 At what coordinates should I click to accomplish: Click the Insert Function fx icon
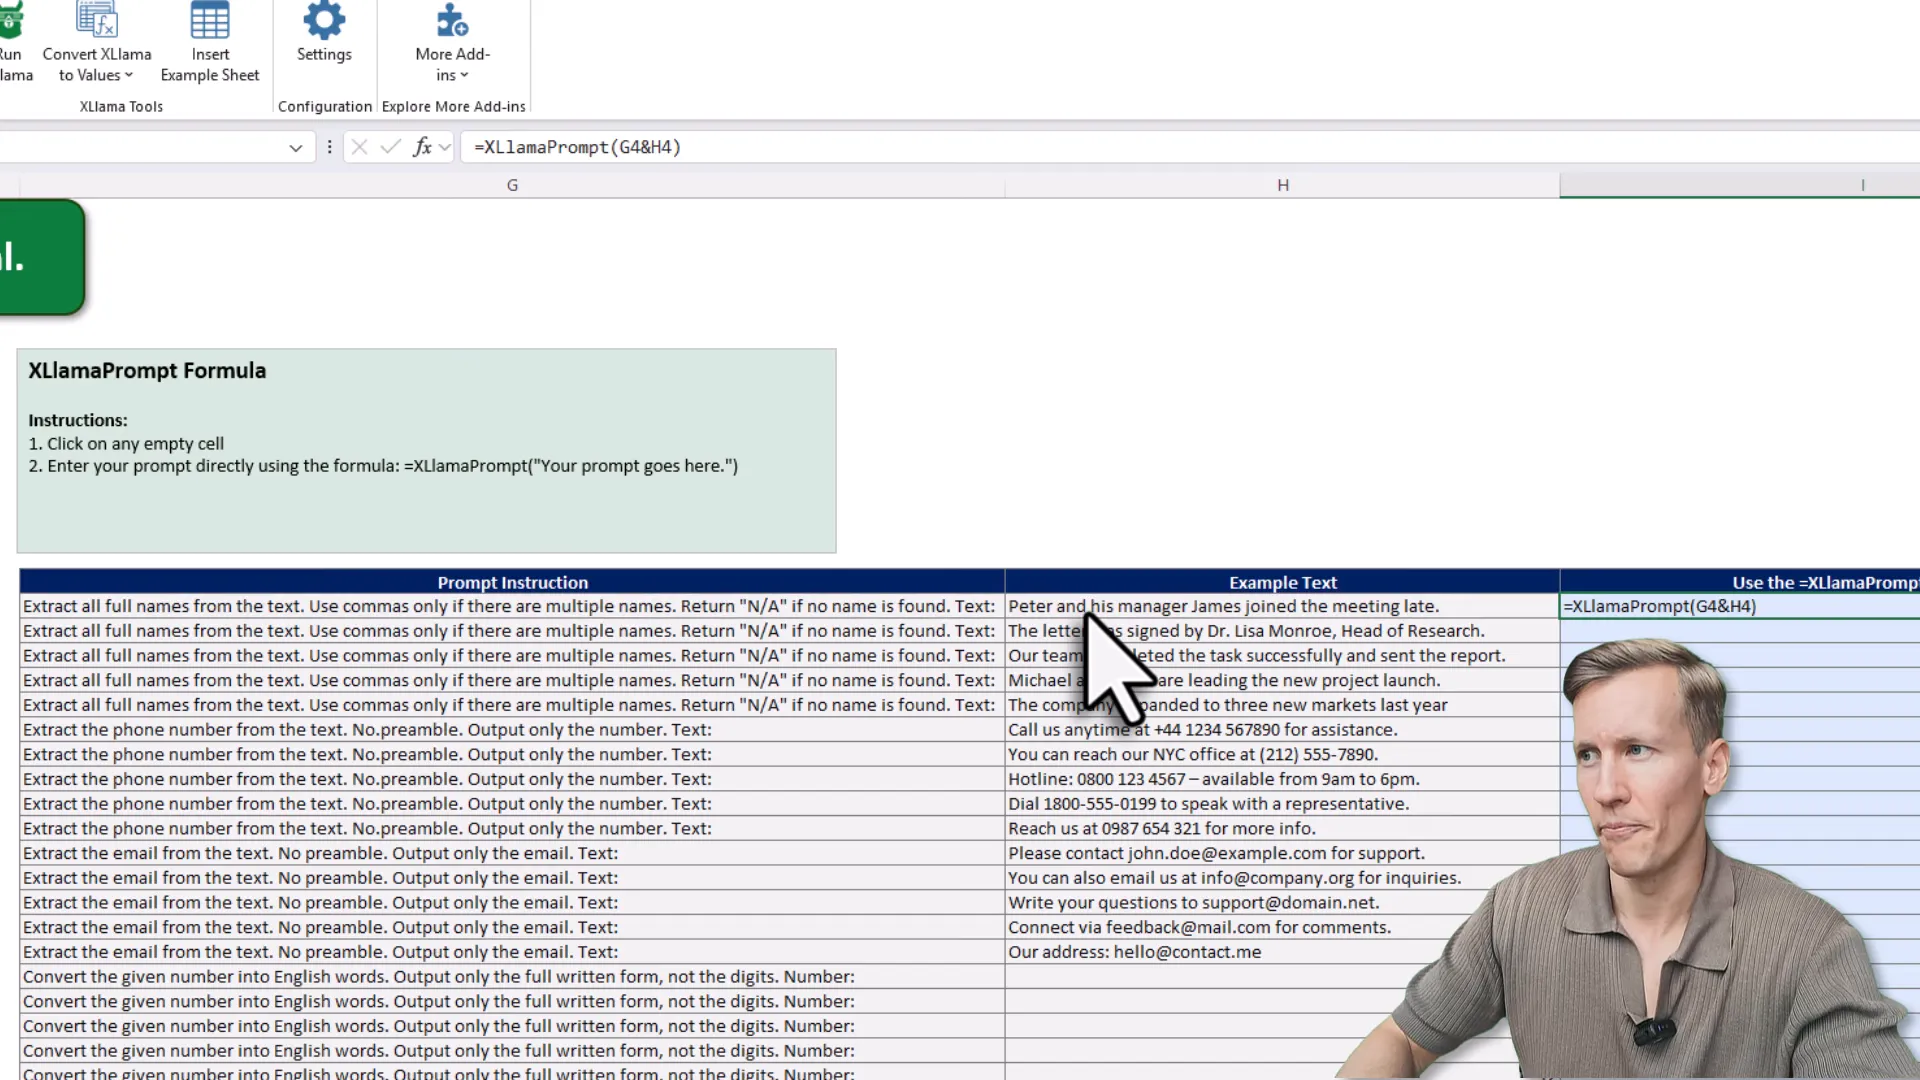[421, 146]
